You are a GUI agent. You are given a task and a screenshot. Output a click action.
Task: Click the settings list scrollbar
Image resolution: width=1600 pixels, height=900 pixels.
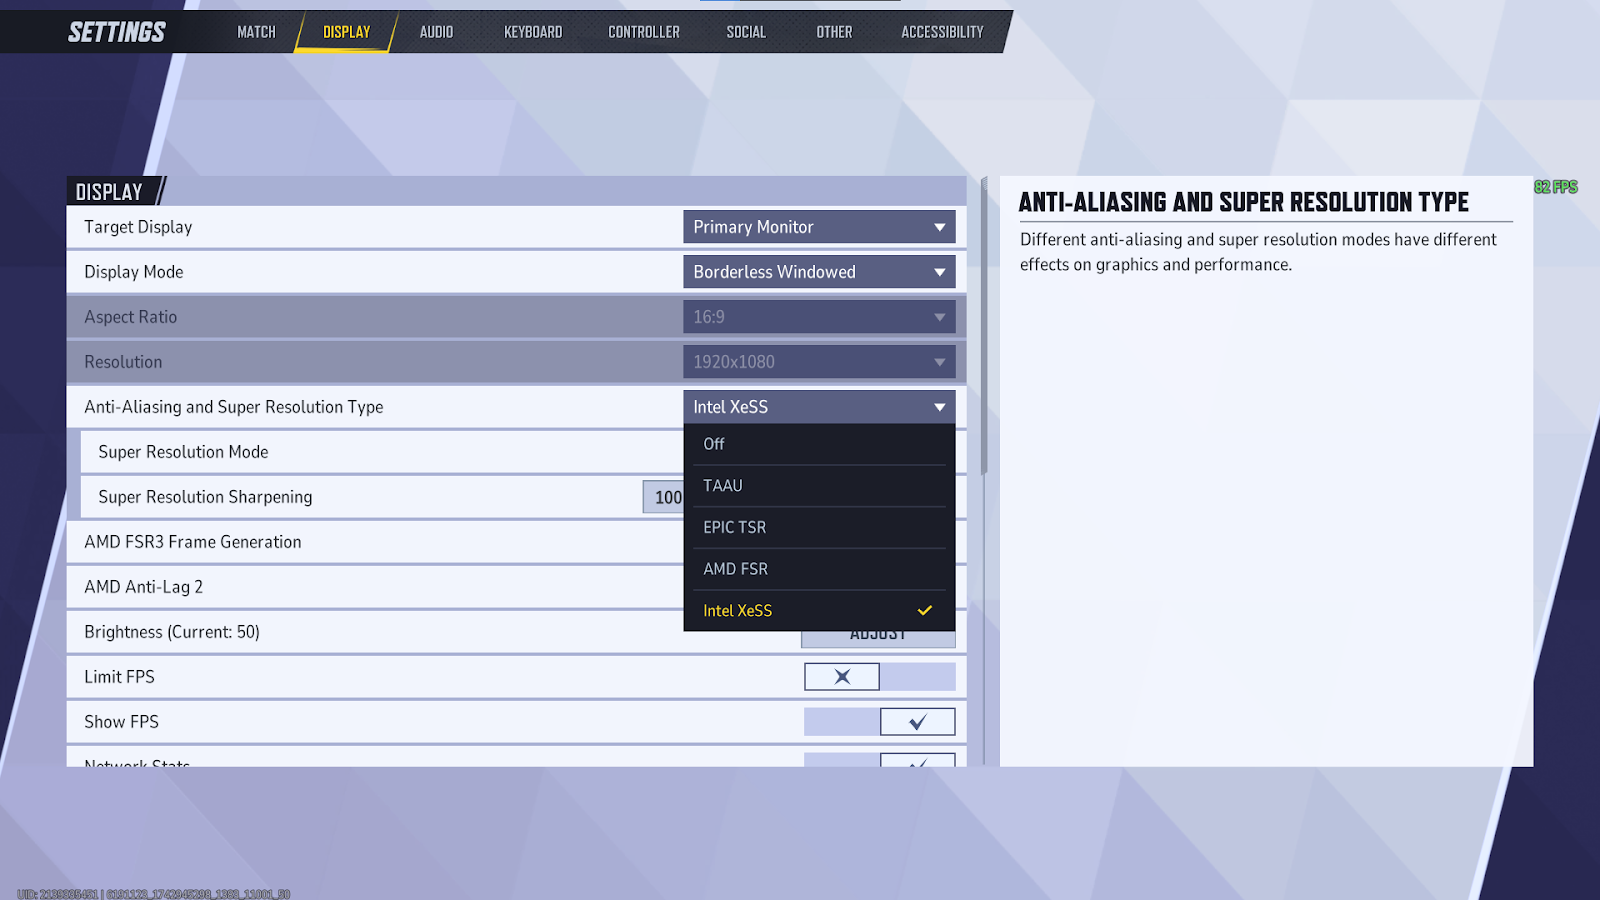coord(984,330)
